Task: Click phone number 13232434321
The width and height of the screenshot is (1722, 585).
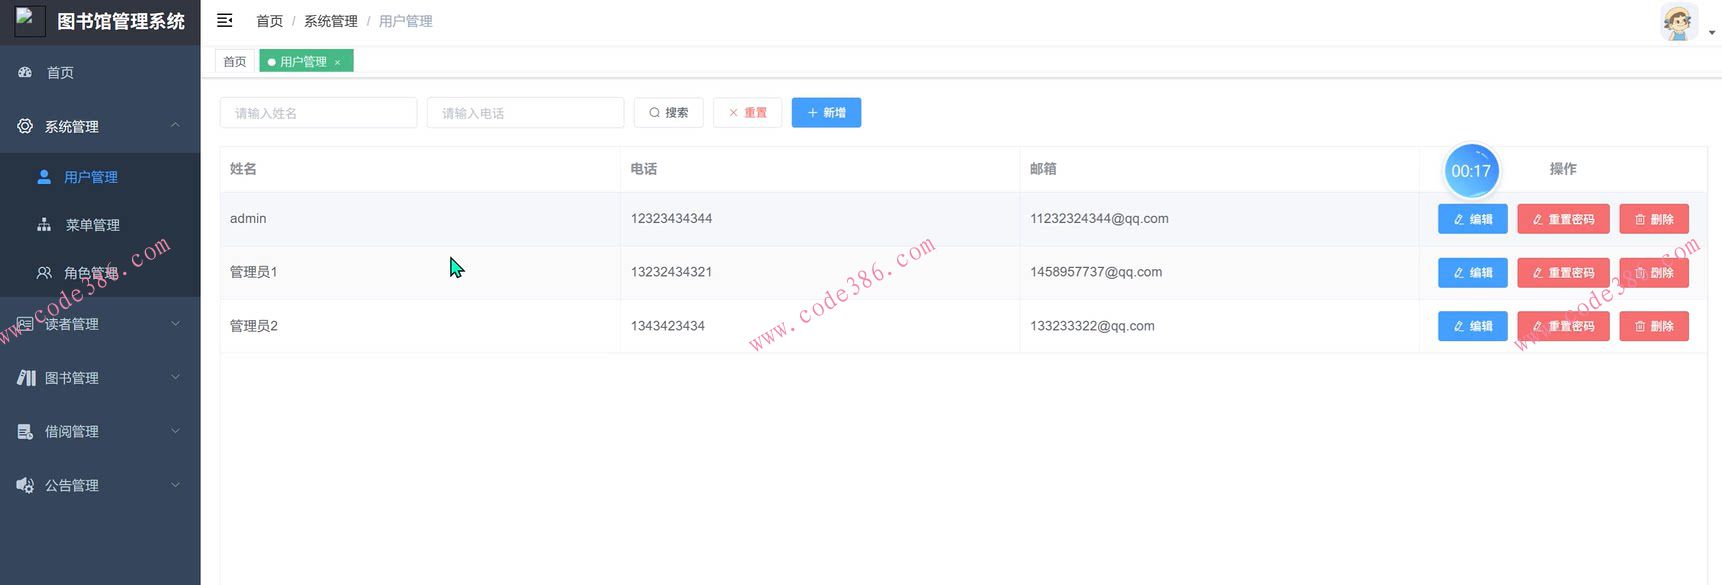Action: pyautogui.click(x=671, y=272)
